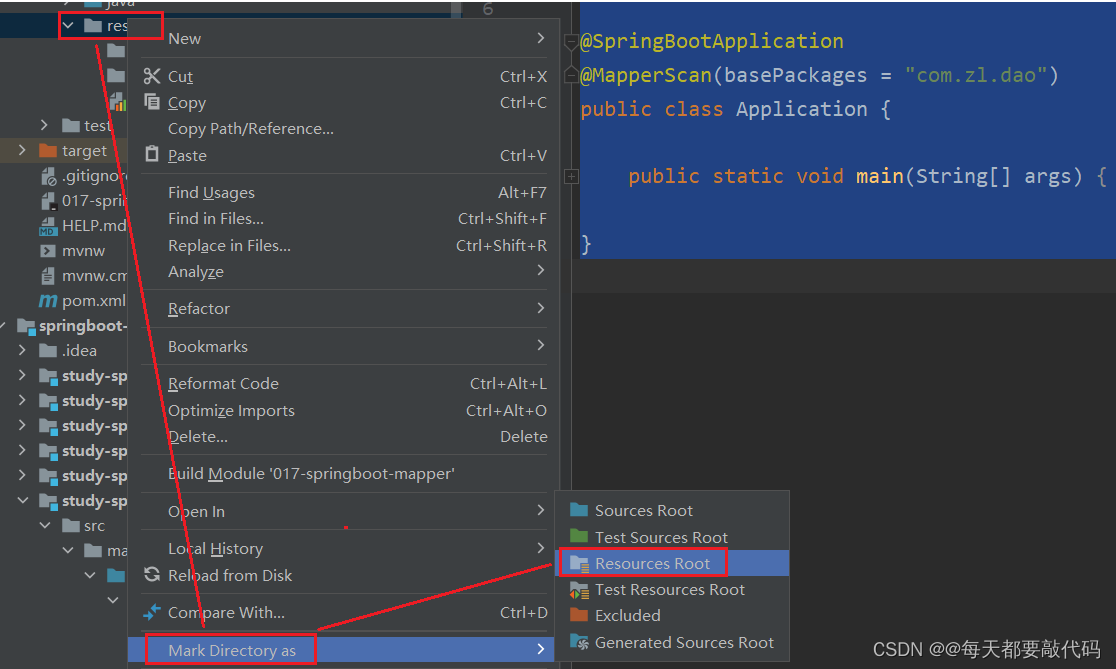Click the Compare With icon in the menu
Viewport: 1116px width, 669px height.
[152, 613]
